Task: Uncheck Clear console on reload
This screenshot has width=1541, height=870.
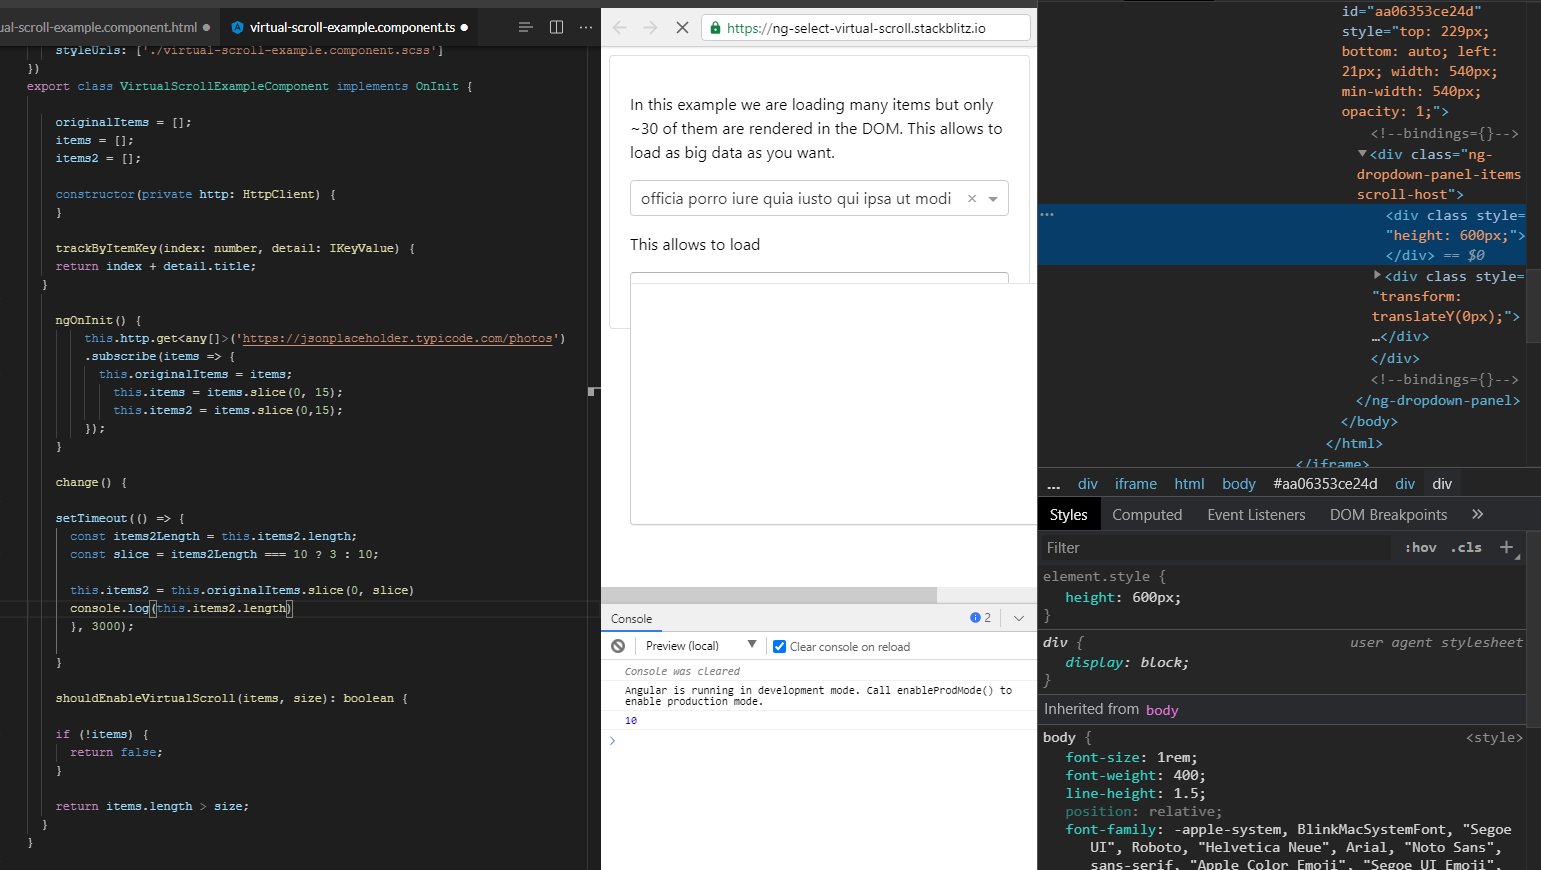Action: pyautogui.click(x=779, y=646)
